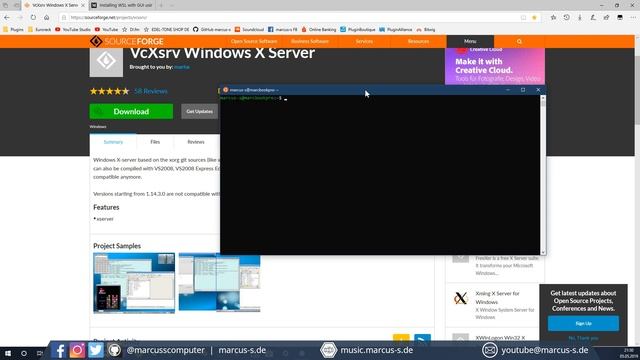Open the Services menu
The width and height of the screenshot is (640, 360).
[x=364, y=41]
